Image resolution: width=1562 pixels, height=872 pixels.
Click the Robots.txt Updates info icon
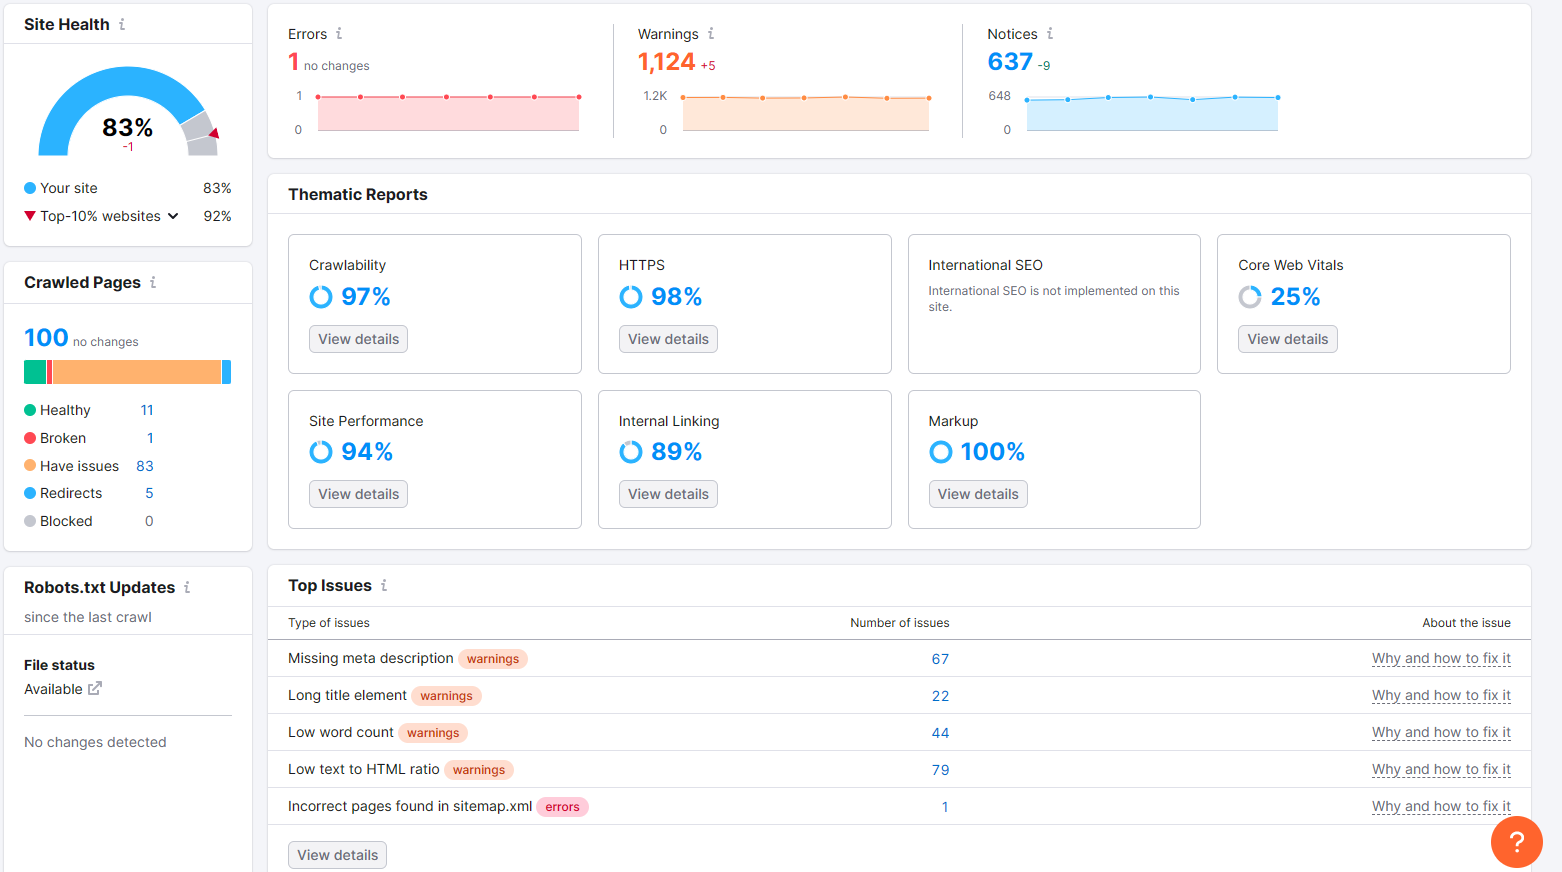[x=187, y=587]
